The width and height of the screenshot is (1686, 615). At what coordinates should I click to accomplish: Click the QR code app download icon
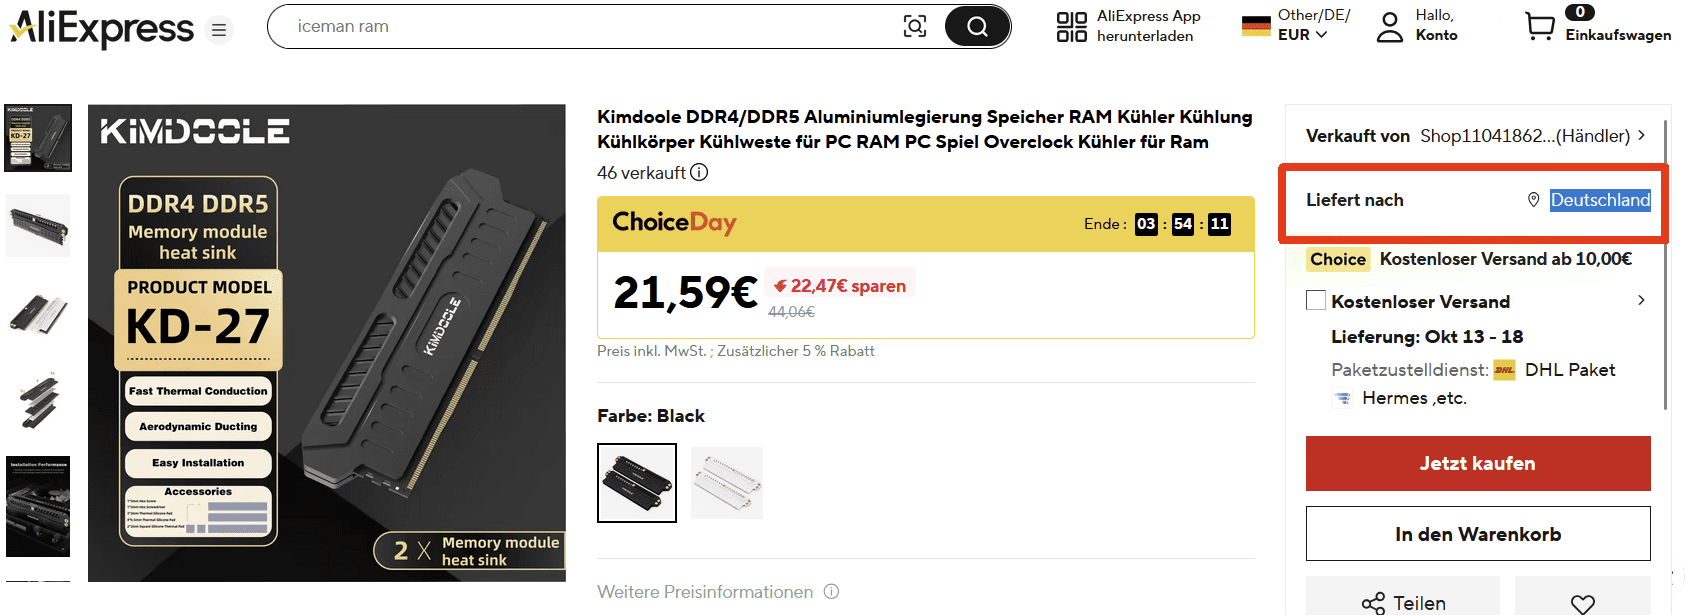pos(1071,27)
